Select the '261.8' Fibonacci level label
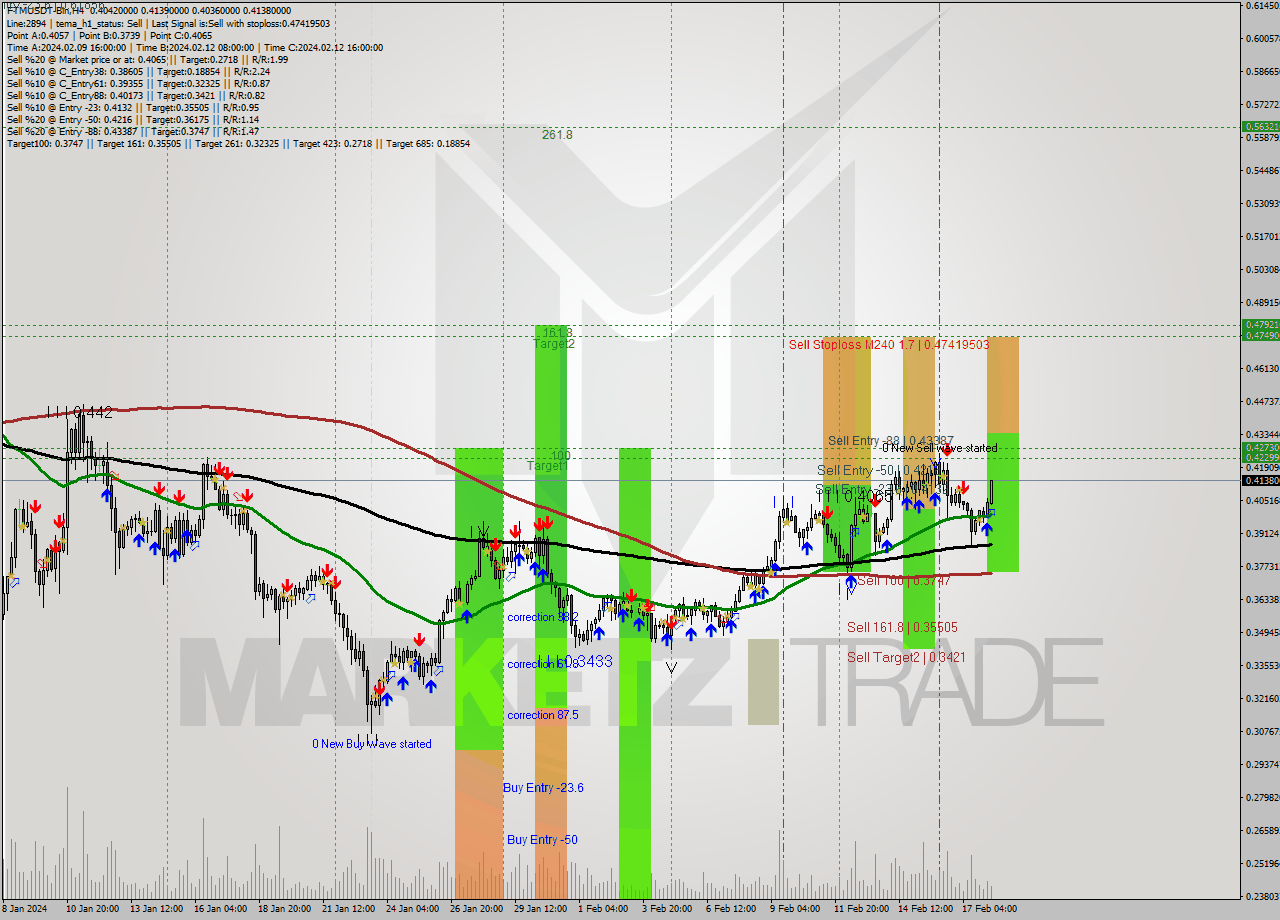This screenshot has width=1280, height=920. coord(557,134)
